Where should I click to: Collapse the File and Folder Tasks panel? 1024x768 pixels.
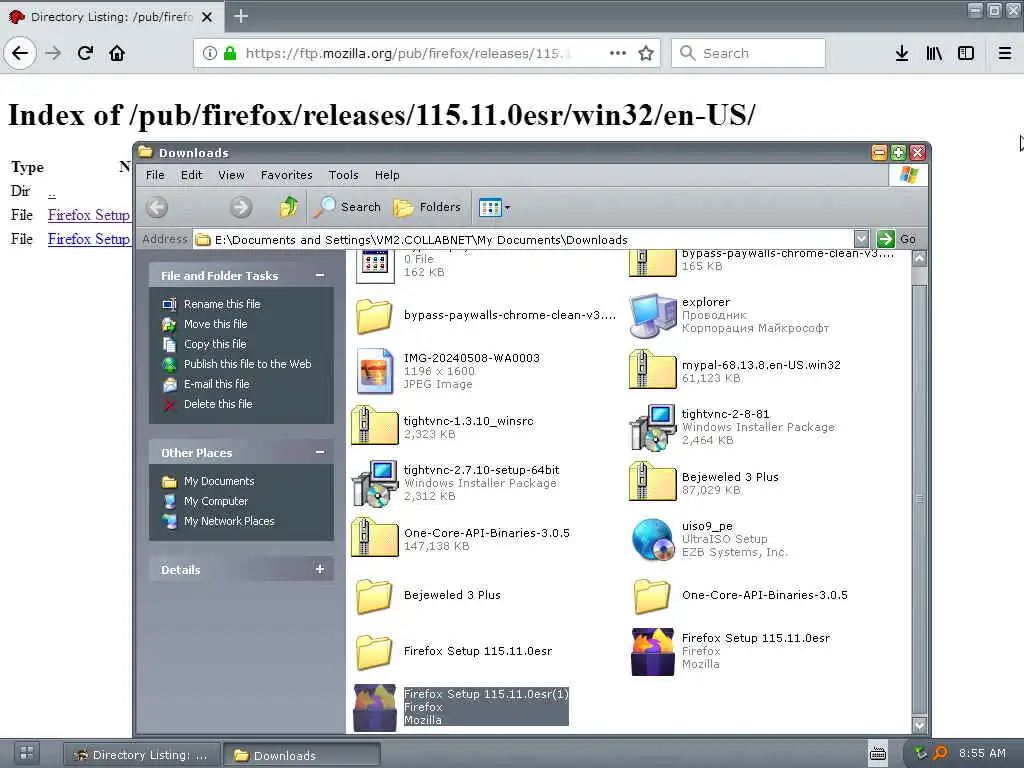(x=320, y=276)
